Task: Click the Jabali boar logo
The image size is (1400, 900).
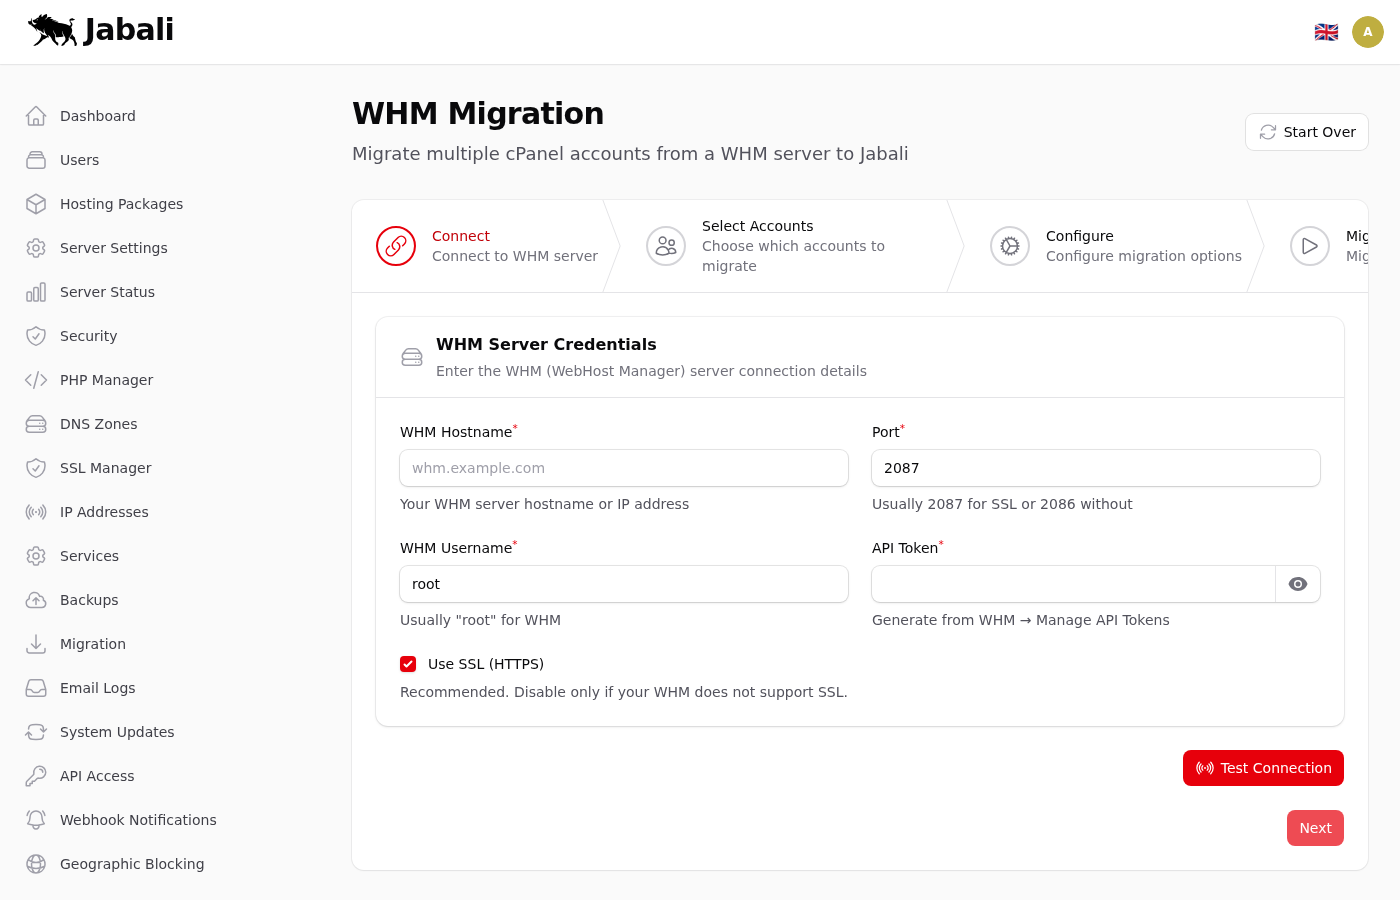Action: (x=53, y=30)
